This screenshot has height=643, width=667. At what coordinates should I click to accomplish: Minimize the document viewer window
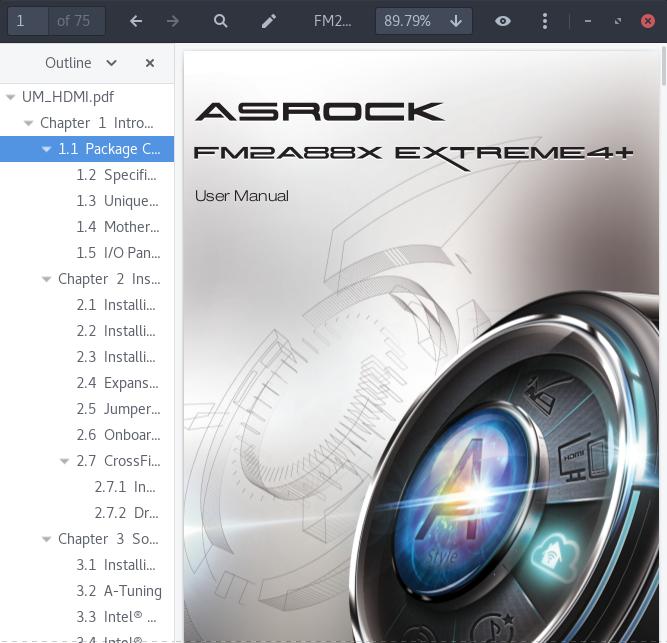587,21
